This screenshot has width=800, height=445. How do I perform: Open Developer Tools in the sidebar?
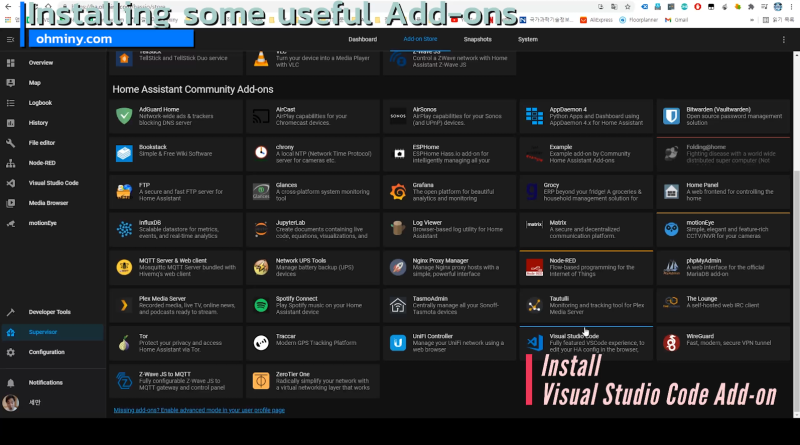52,312
